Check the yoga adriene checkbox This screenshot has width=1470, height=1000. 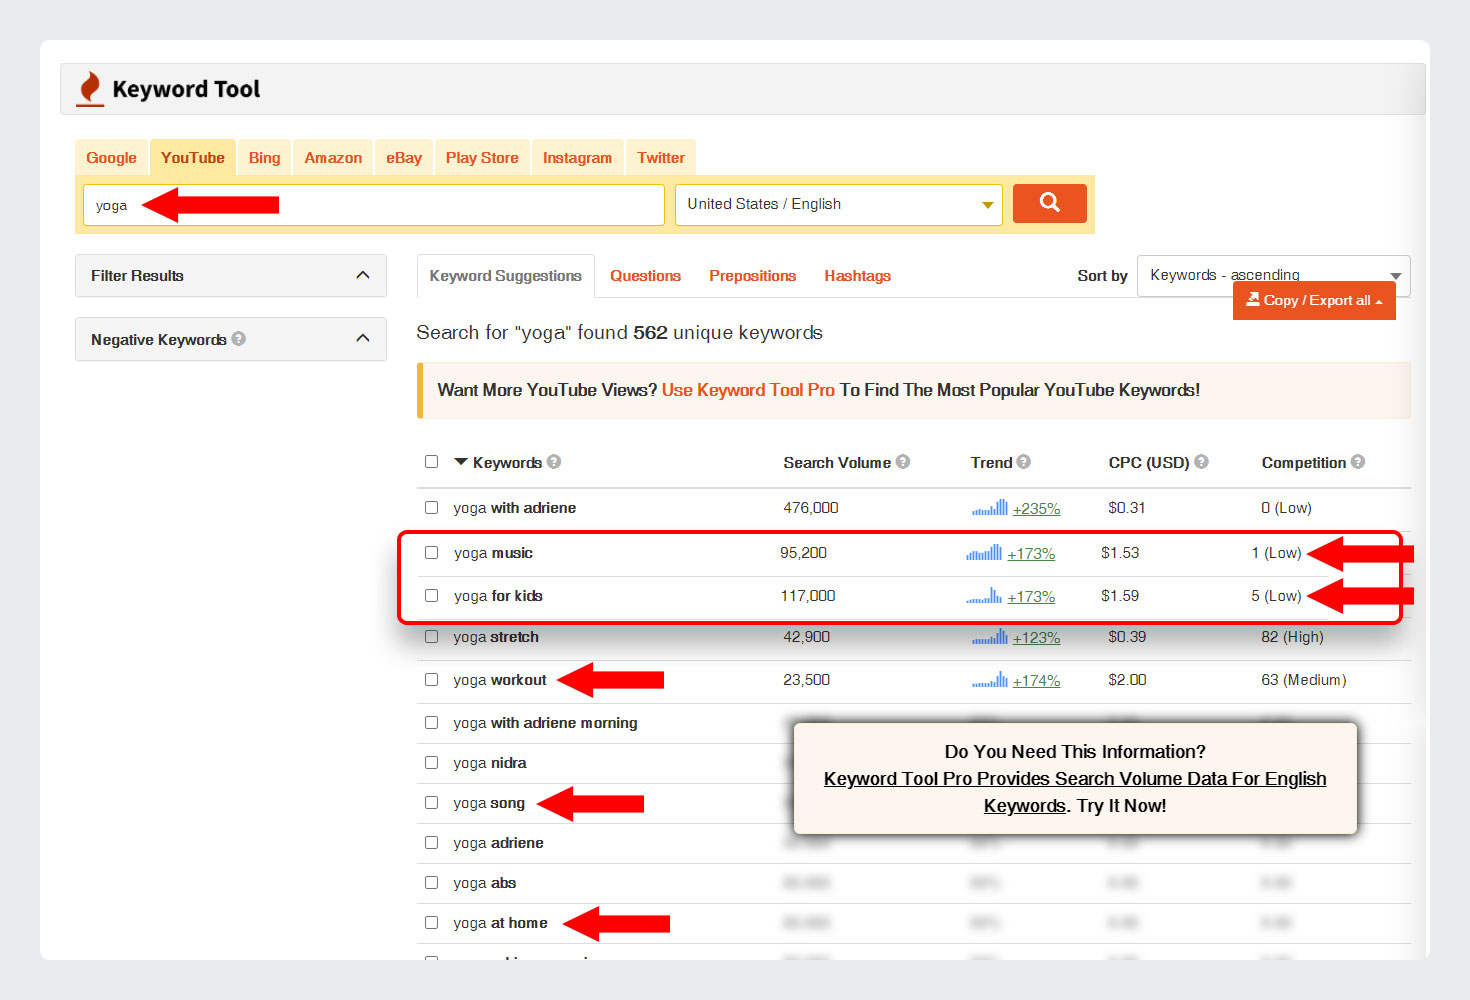[431, 842]
